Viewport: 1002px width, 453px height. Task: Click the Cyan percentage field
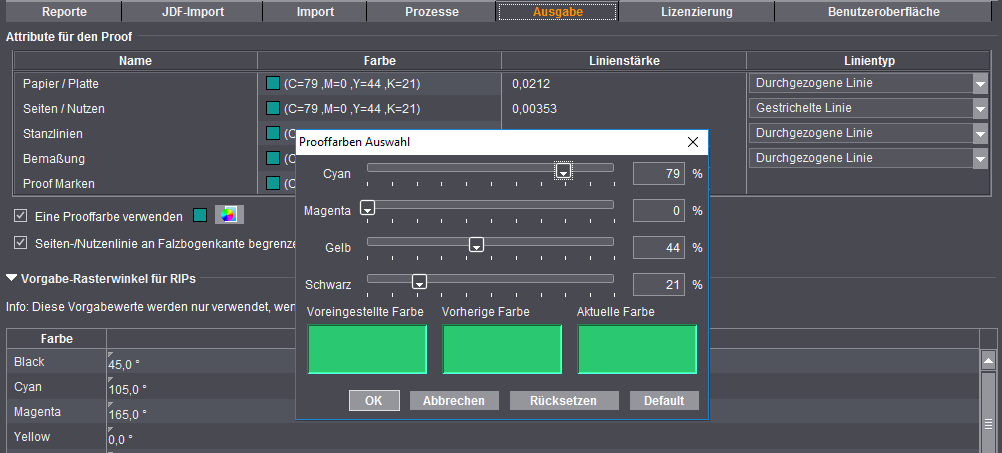[659, 173]
